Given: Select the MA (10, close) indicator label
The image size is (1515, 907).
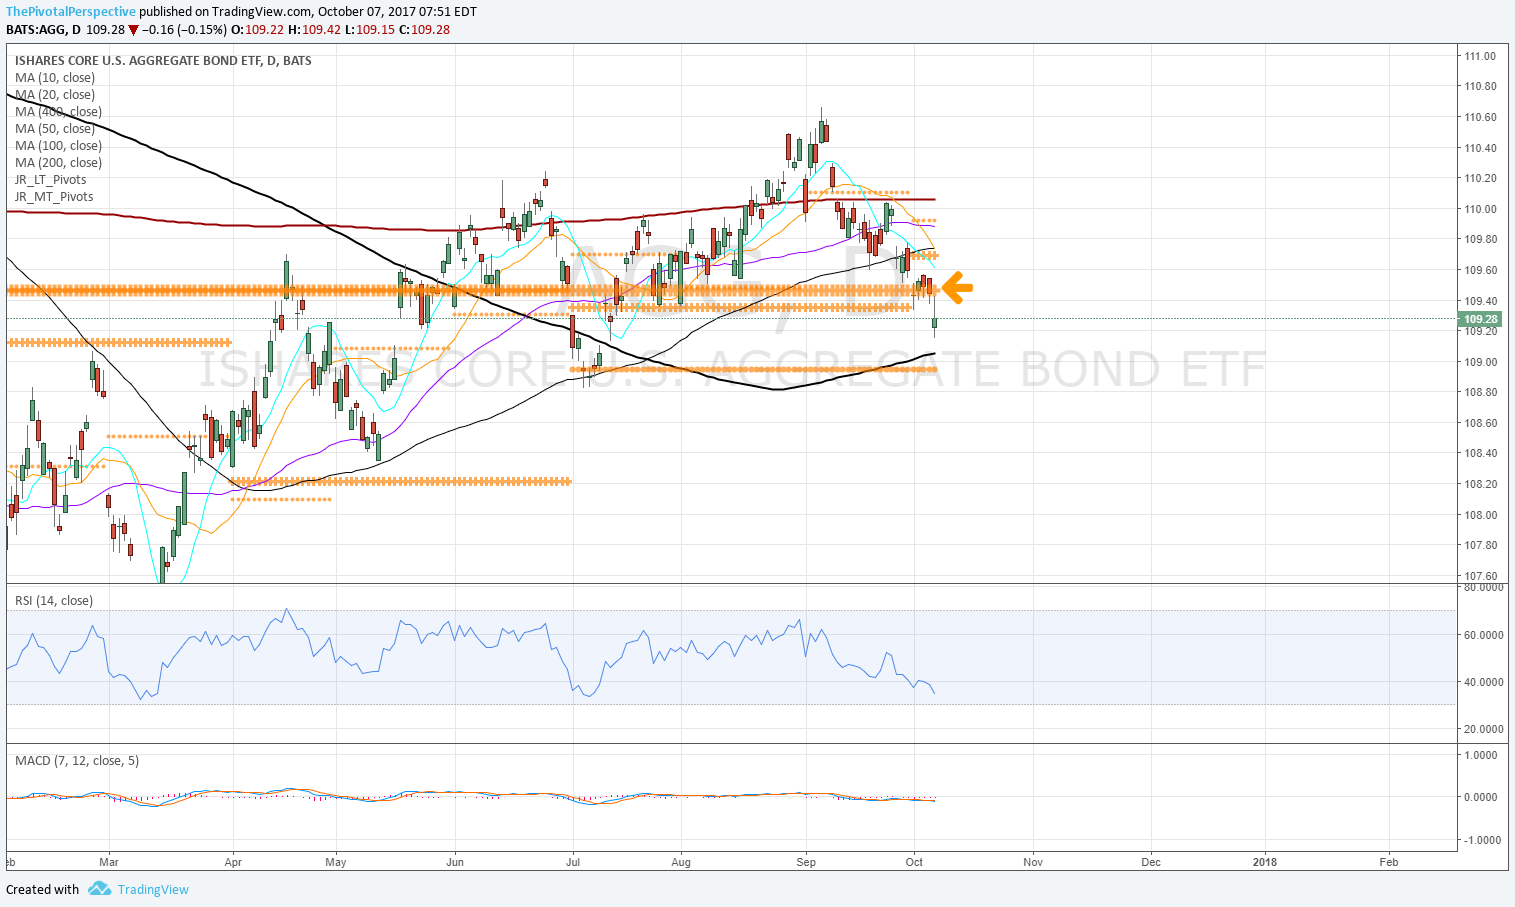Looking at the screenshot, I should click(x=55, y=77).
